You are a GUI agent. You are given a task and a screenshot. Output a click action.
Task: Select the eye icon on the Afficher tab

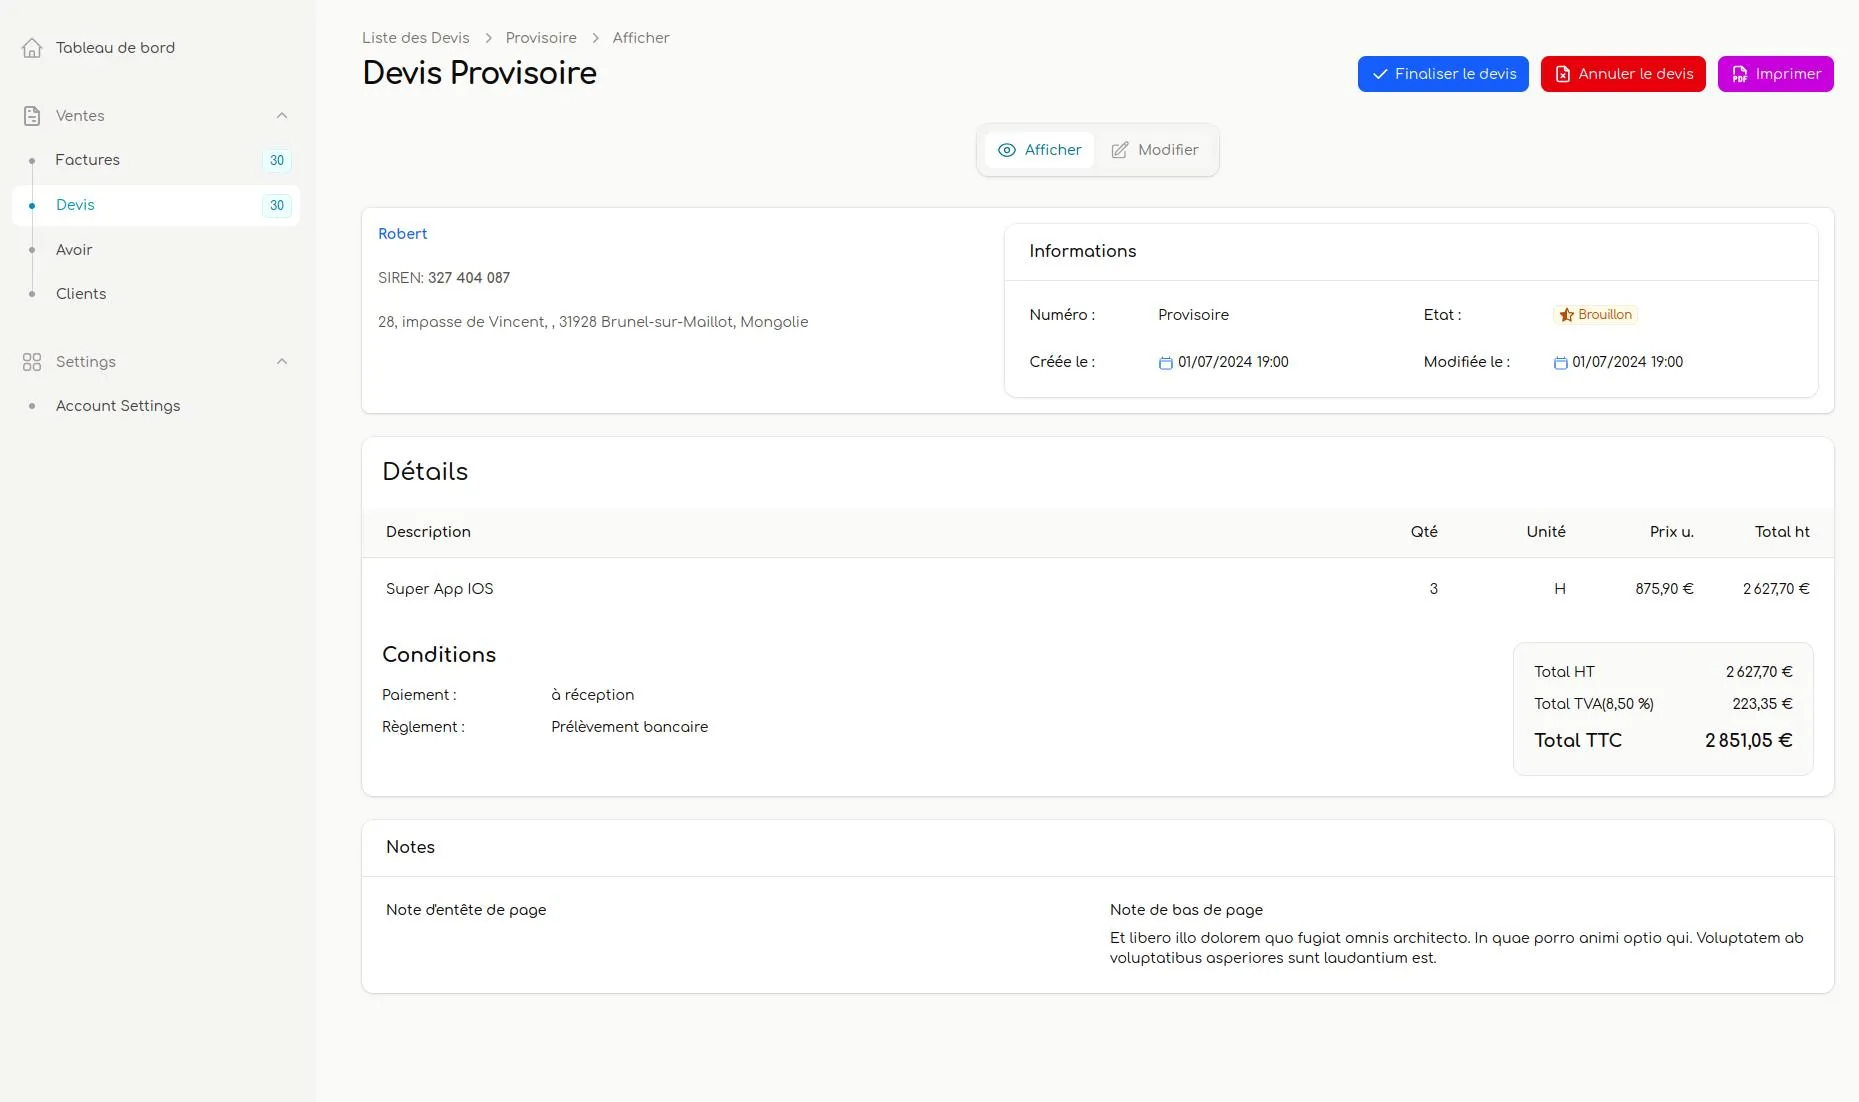pyautogui.click(x=1008, y=150)
